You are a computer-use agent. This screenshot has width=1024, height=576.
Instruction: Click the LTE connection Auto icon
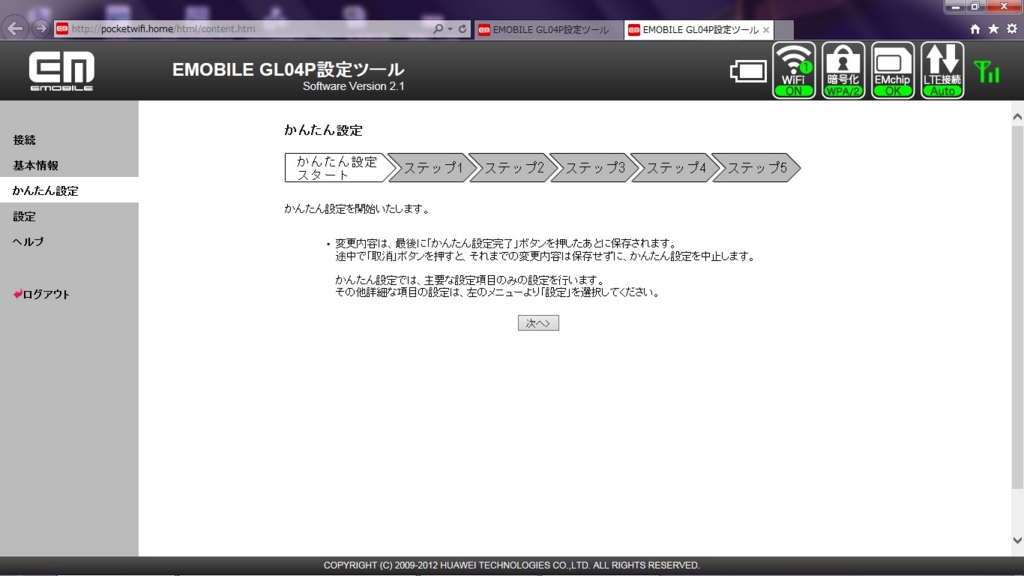[x=942, y=71]
